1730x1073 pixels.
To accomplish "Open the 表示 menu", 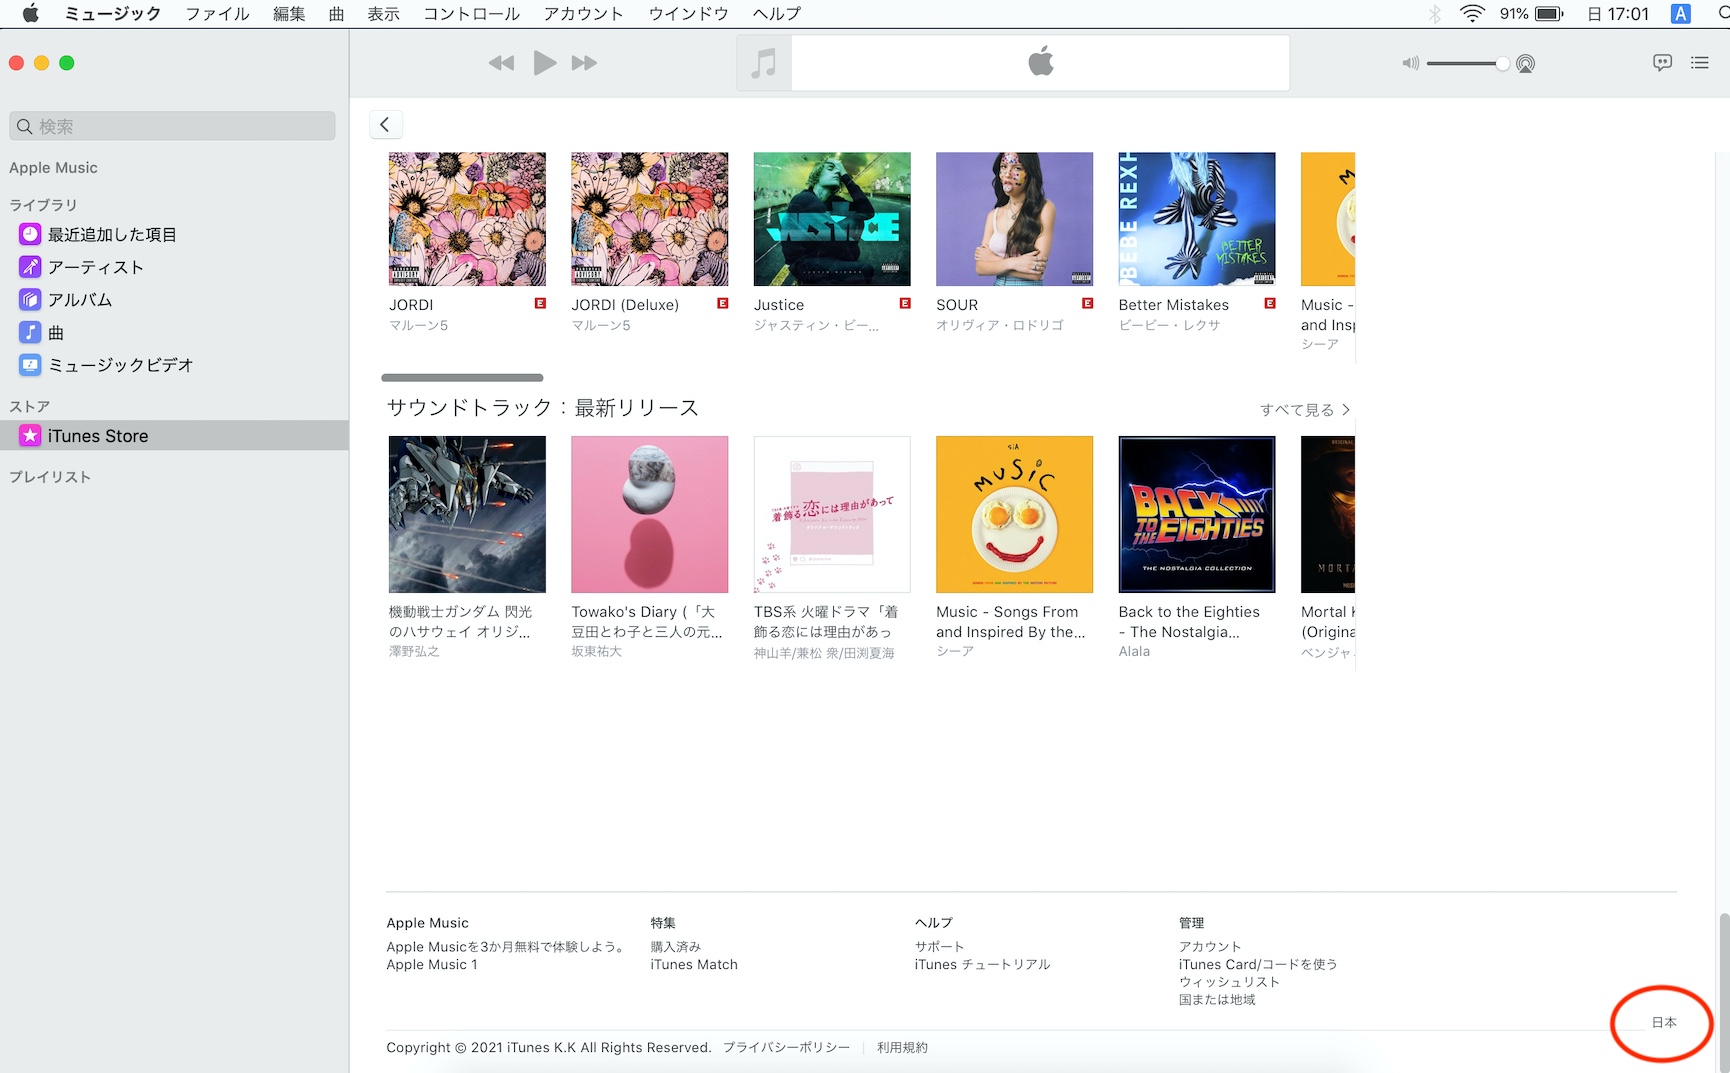I will click(x=383, y=14).
